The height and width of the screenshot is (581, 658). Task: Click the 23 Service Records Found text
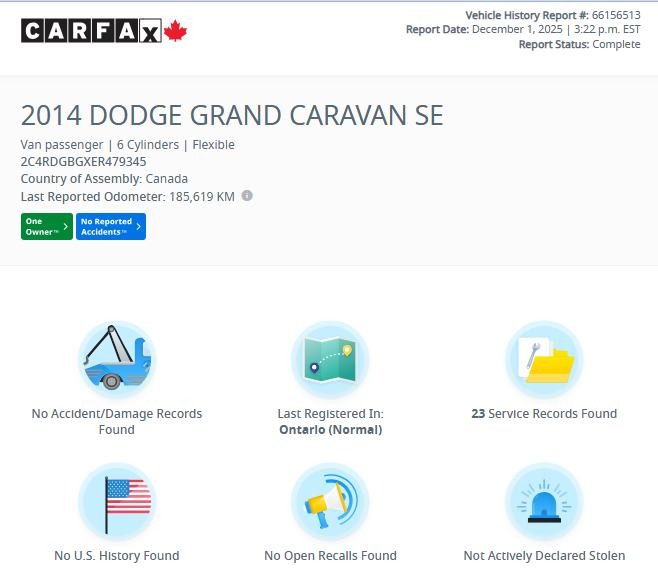(544, 414)
